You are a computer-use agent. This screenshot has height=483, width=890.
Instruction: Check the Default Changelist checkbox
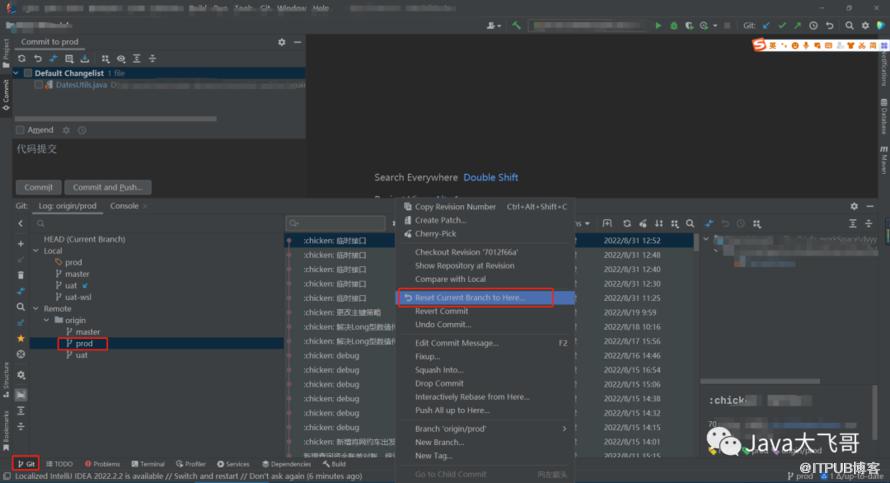pyautogui.click(x=27, y=73)
